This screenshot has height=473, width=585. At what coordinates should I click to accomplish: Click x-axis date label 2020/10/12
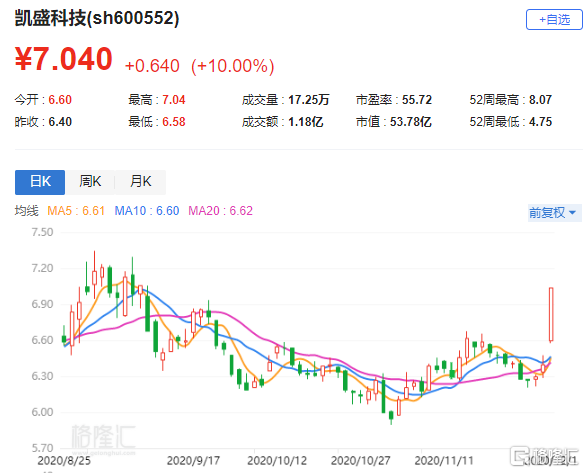pyautogui.click(x=277, y=461)
